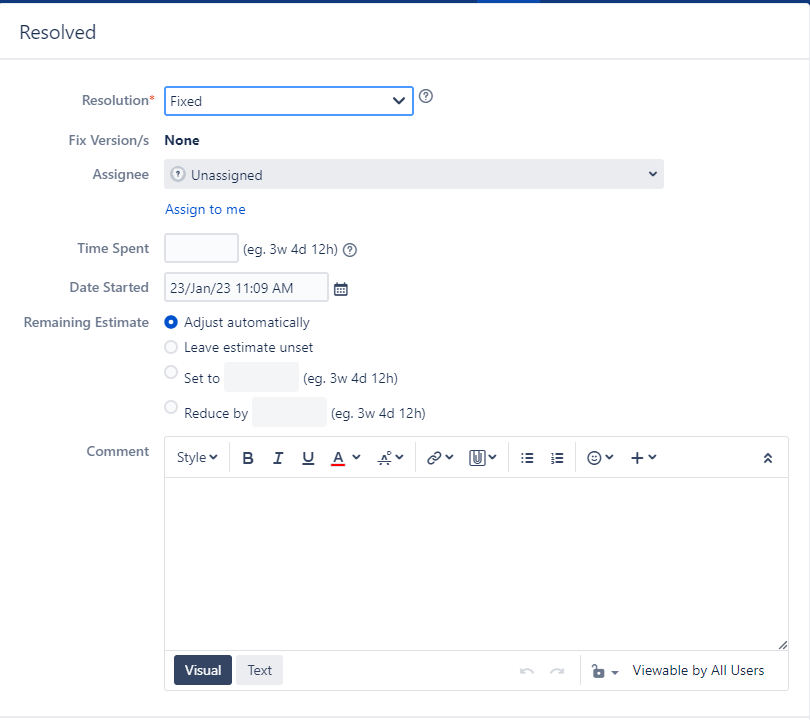Apply the red text color button
Viewport: 810px width, 720px height.
click(x=338, y=458)
